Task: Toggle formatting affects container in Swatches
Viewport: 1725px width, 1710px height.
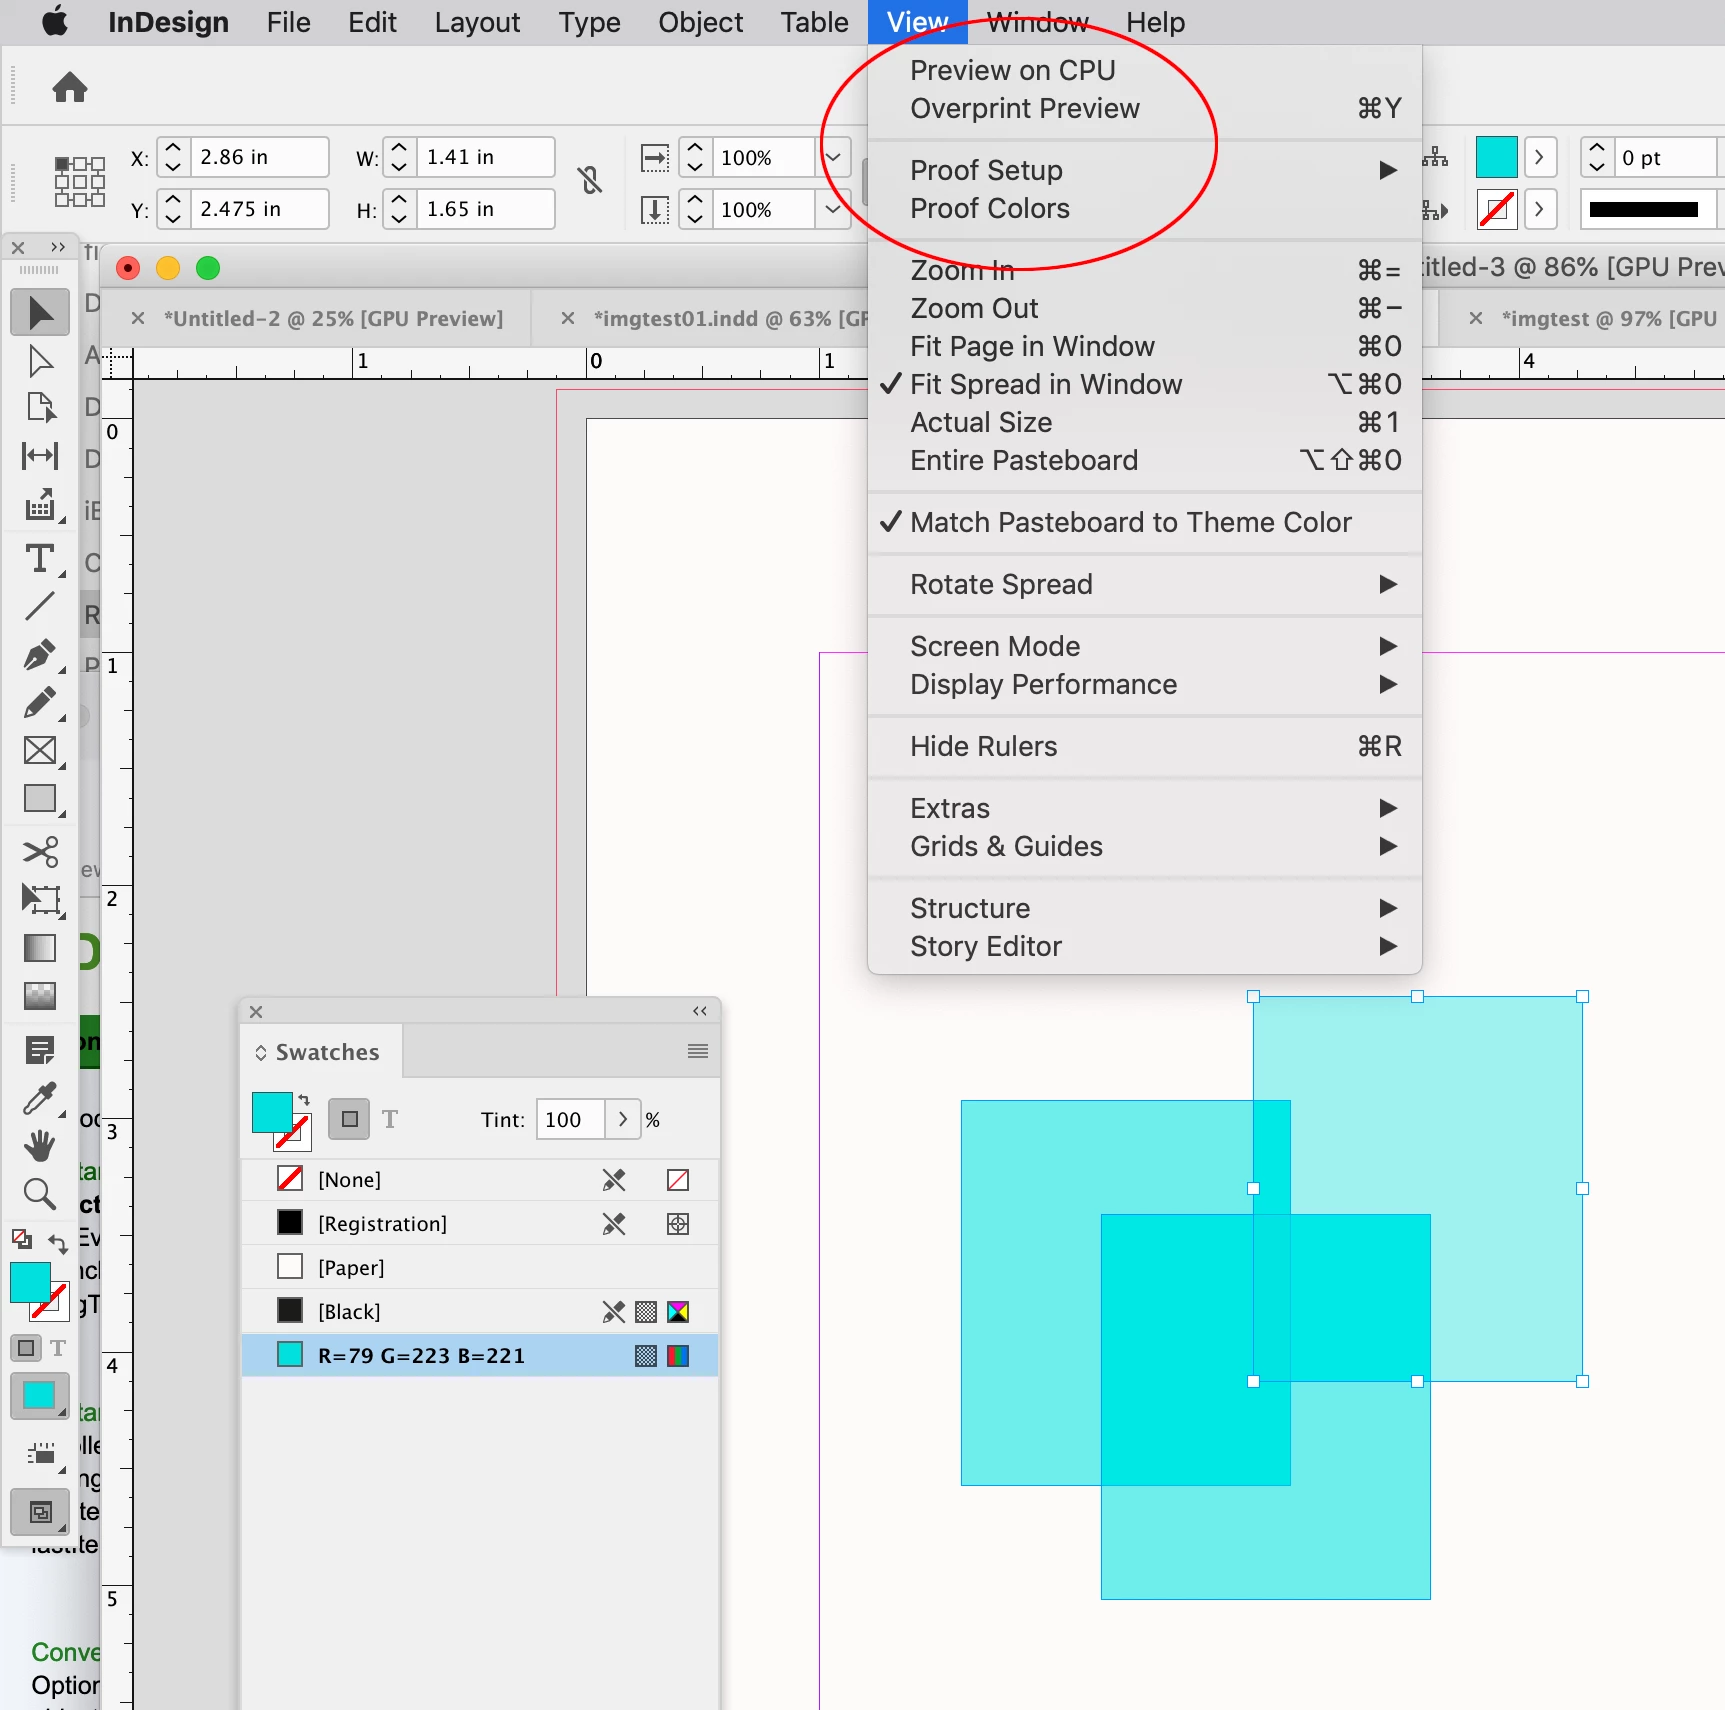Action: tap(349, 1119)
